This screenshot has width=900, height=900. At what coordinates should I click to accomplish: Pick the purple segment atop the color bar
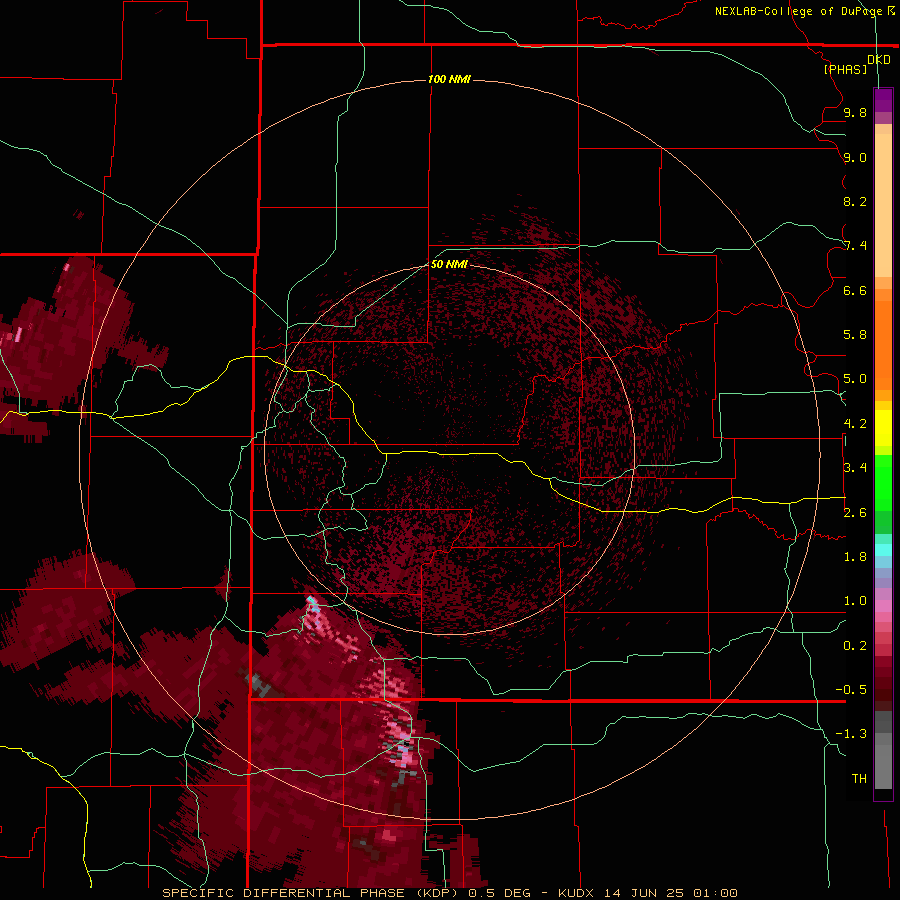(x=883, y=100)
